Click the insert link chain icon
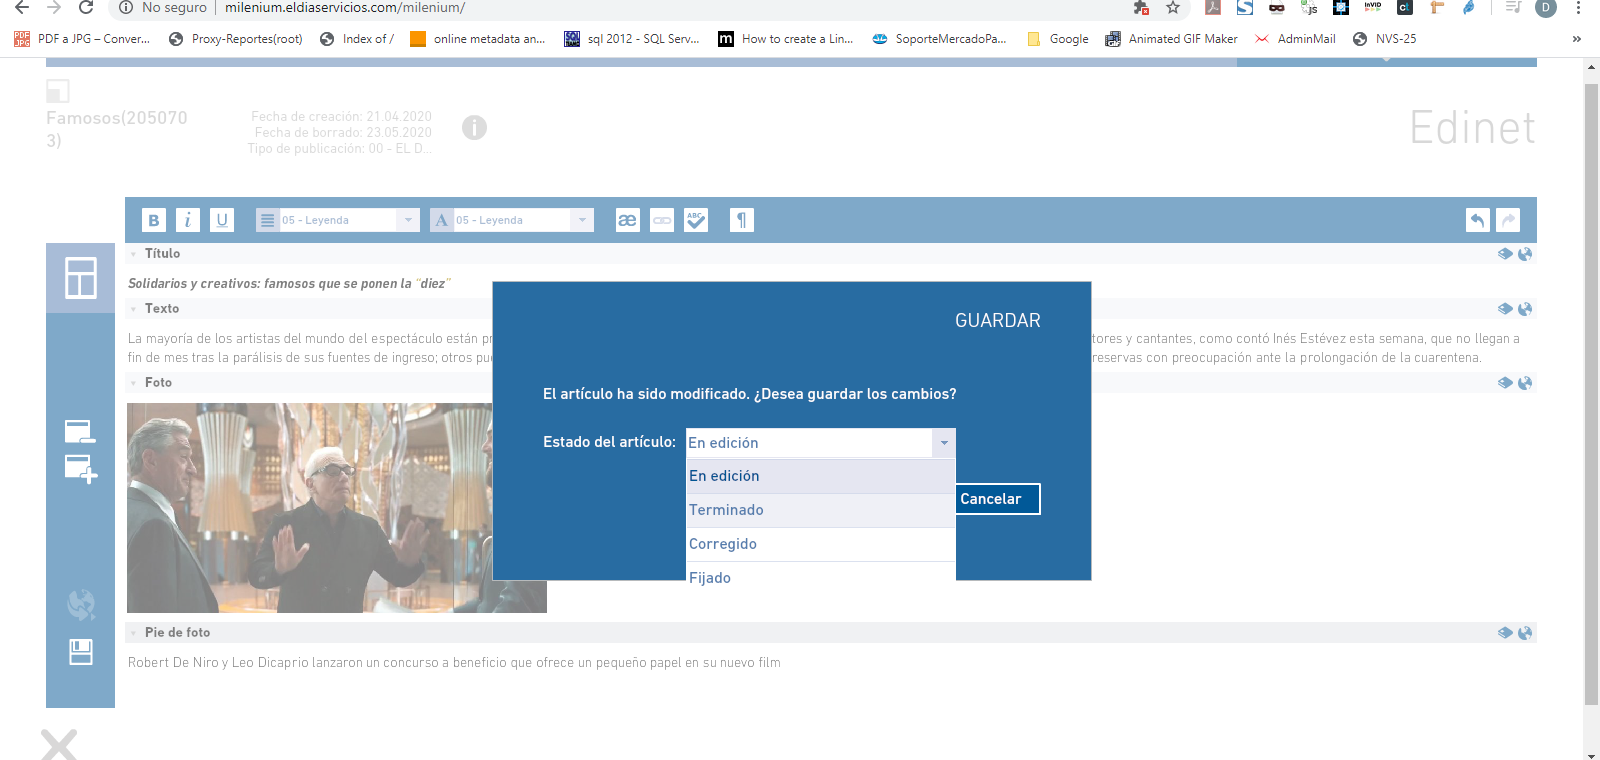 (662, 220)
